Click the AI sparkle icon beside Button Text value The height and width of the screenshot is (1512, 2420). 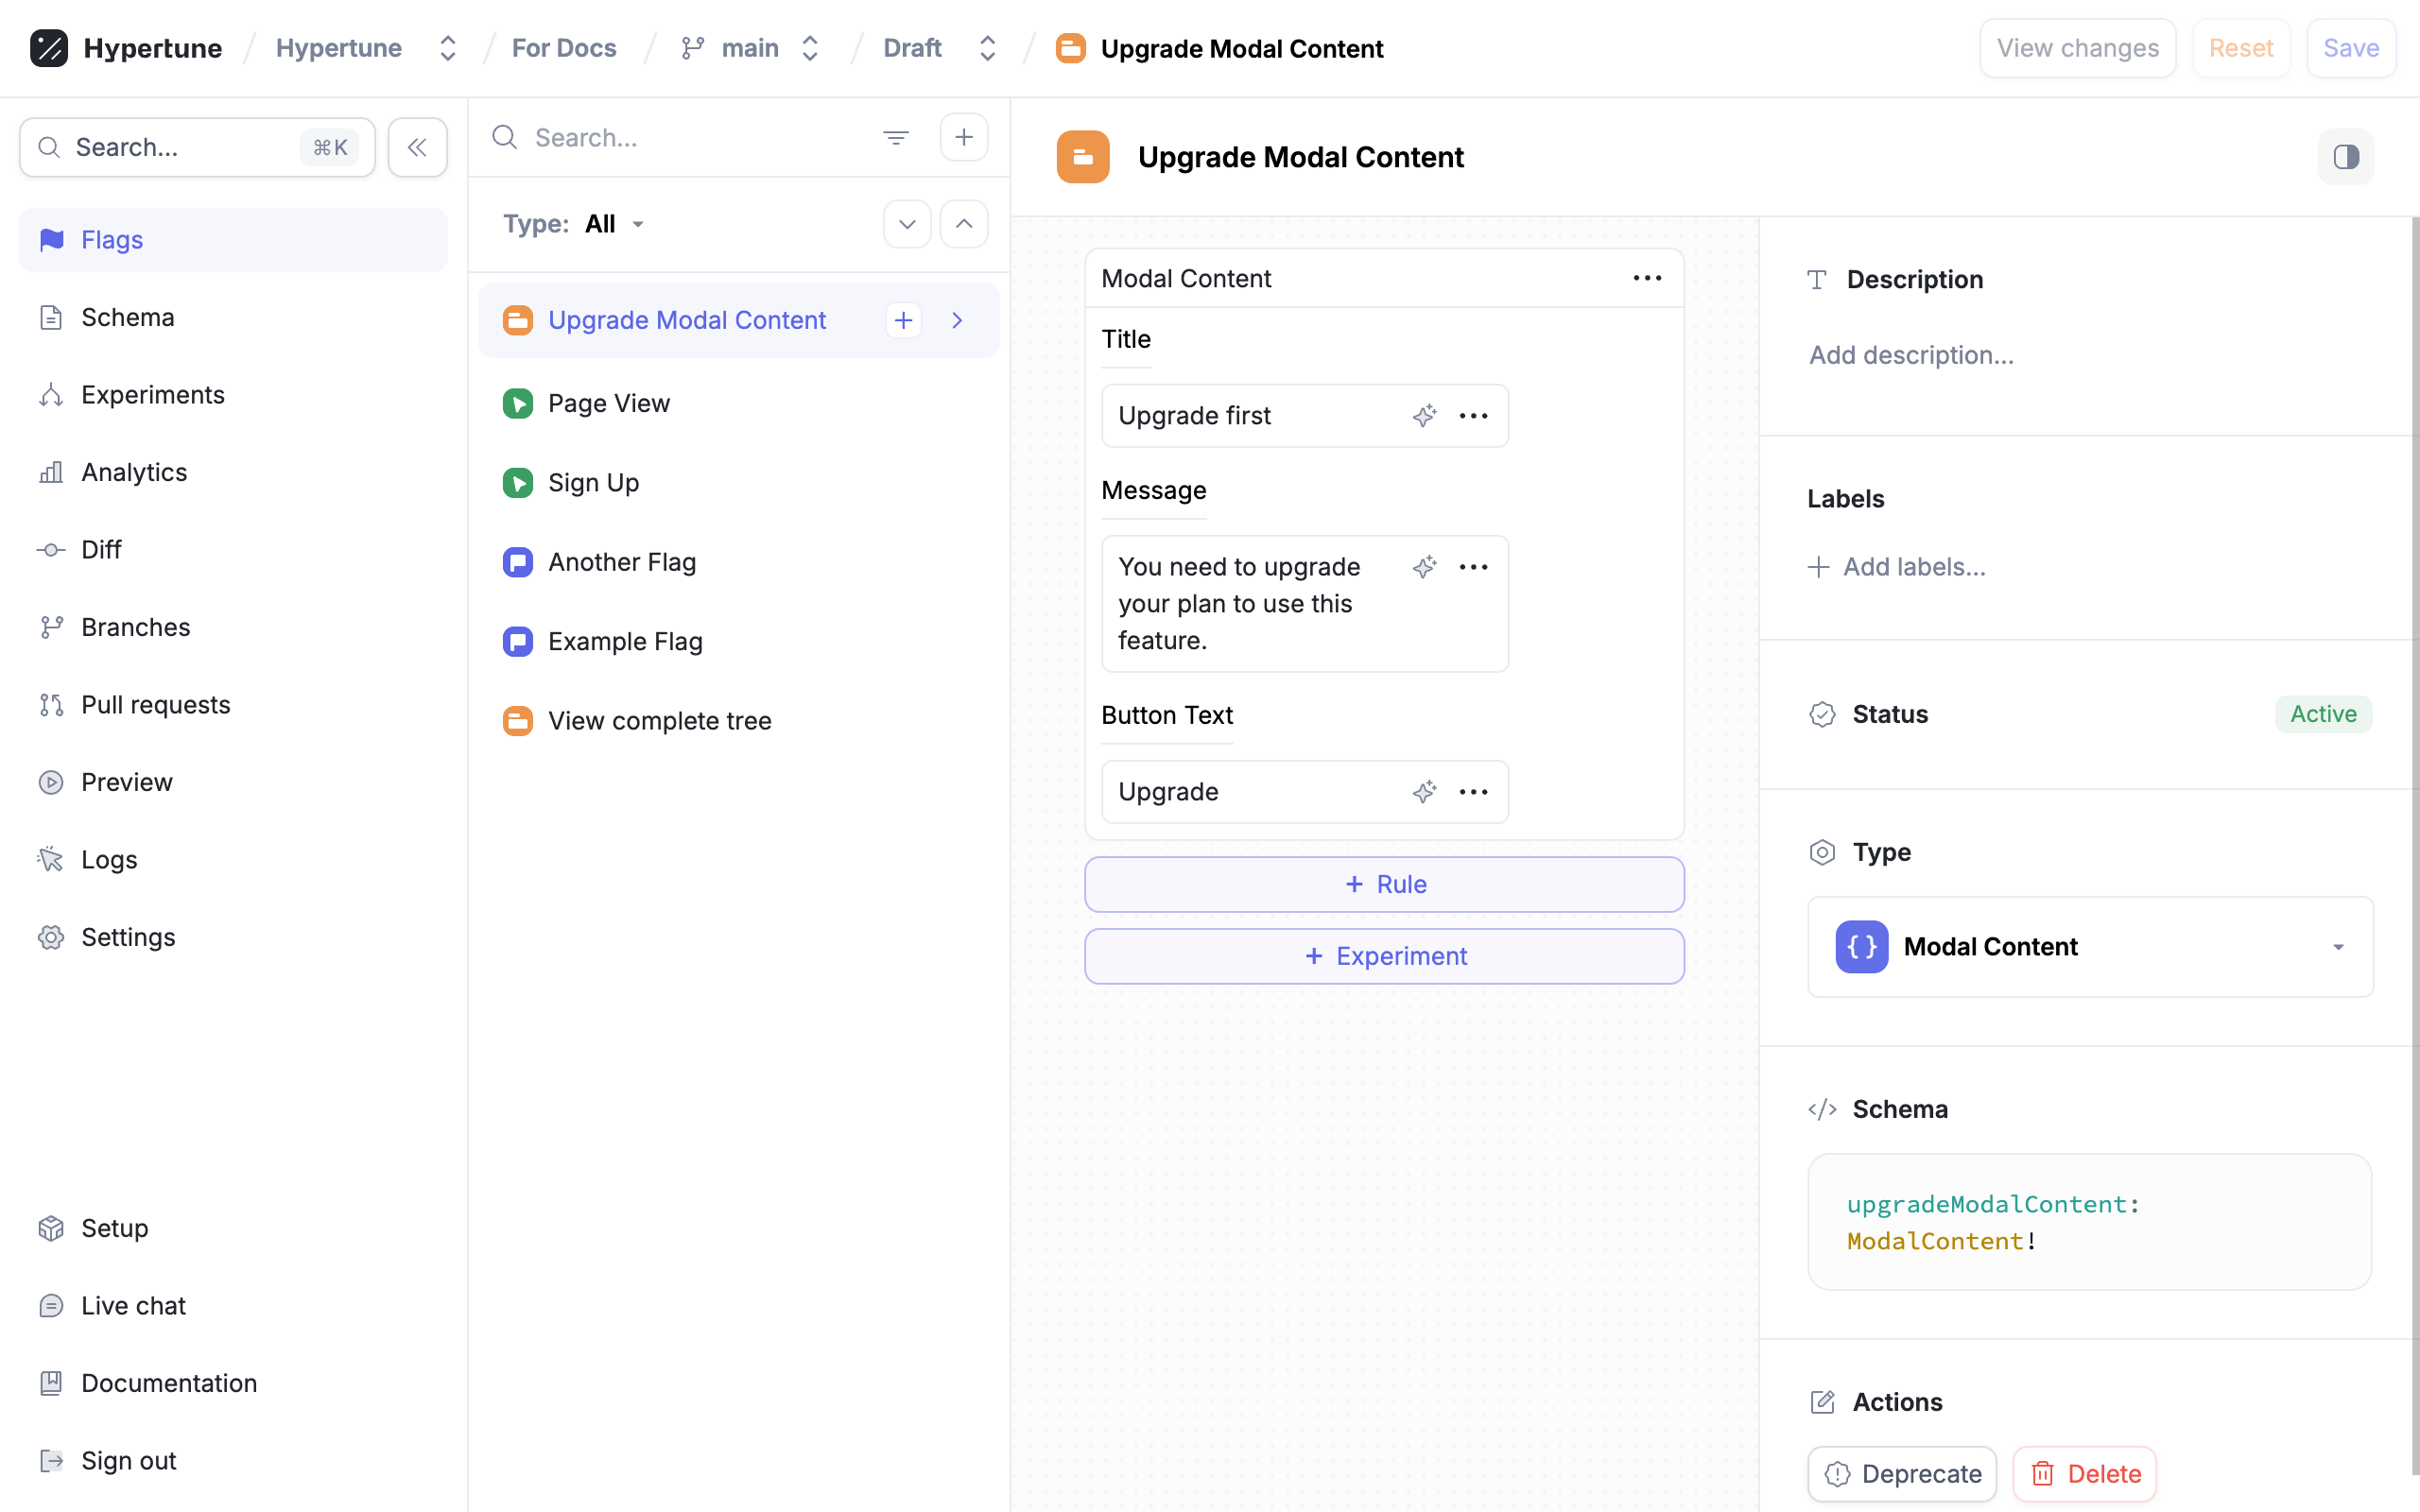[1424, 791]
